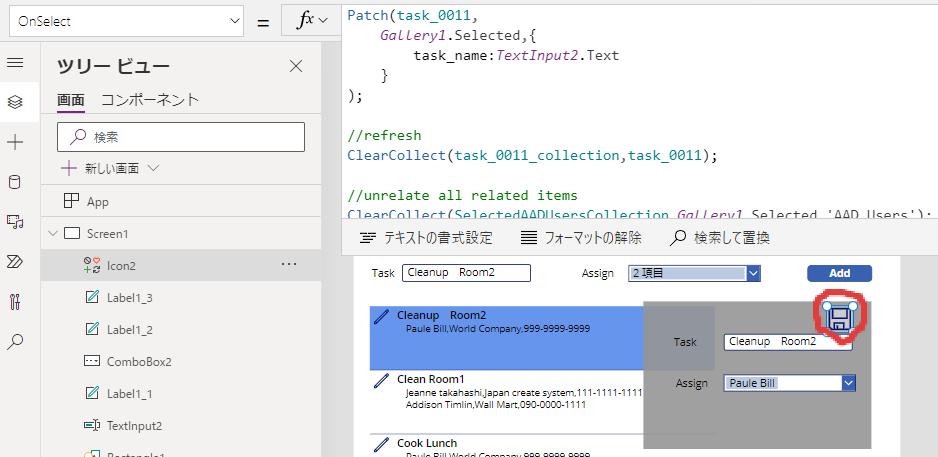
Task: Switch to the コンポーネント tab
Action: tap(150, 99)
